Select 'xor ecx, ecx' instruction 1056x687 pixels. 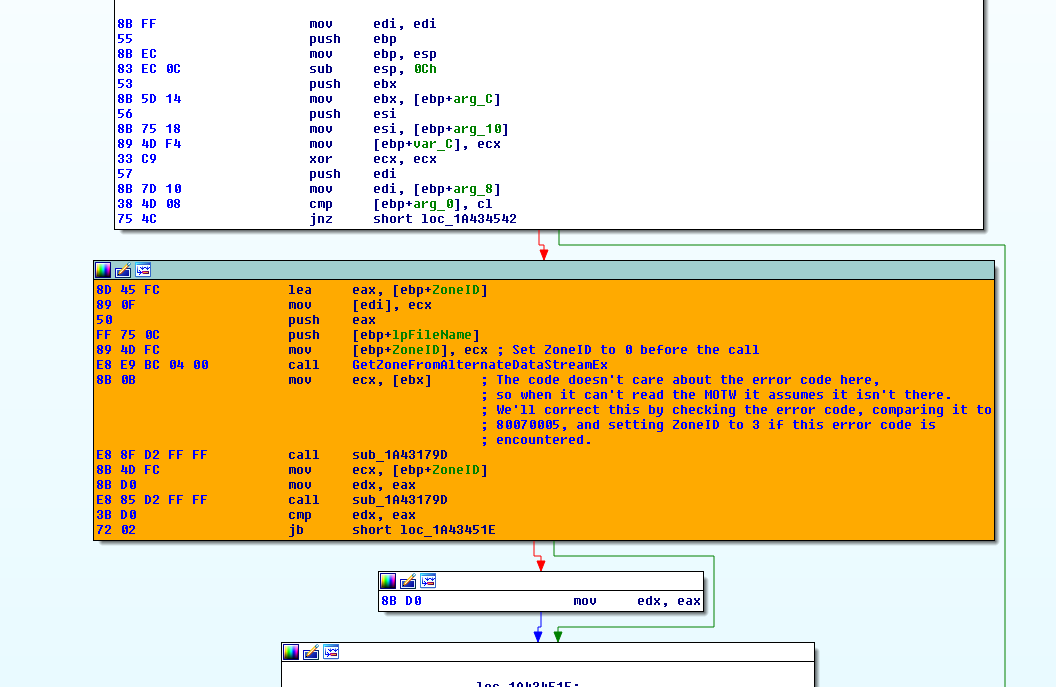[372, 160]
